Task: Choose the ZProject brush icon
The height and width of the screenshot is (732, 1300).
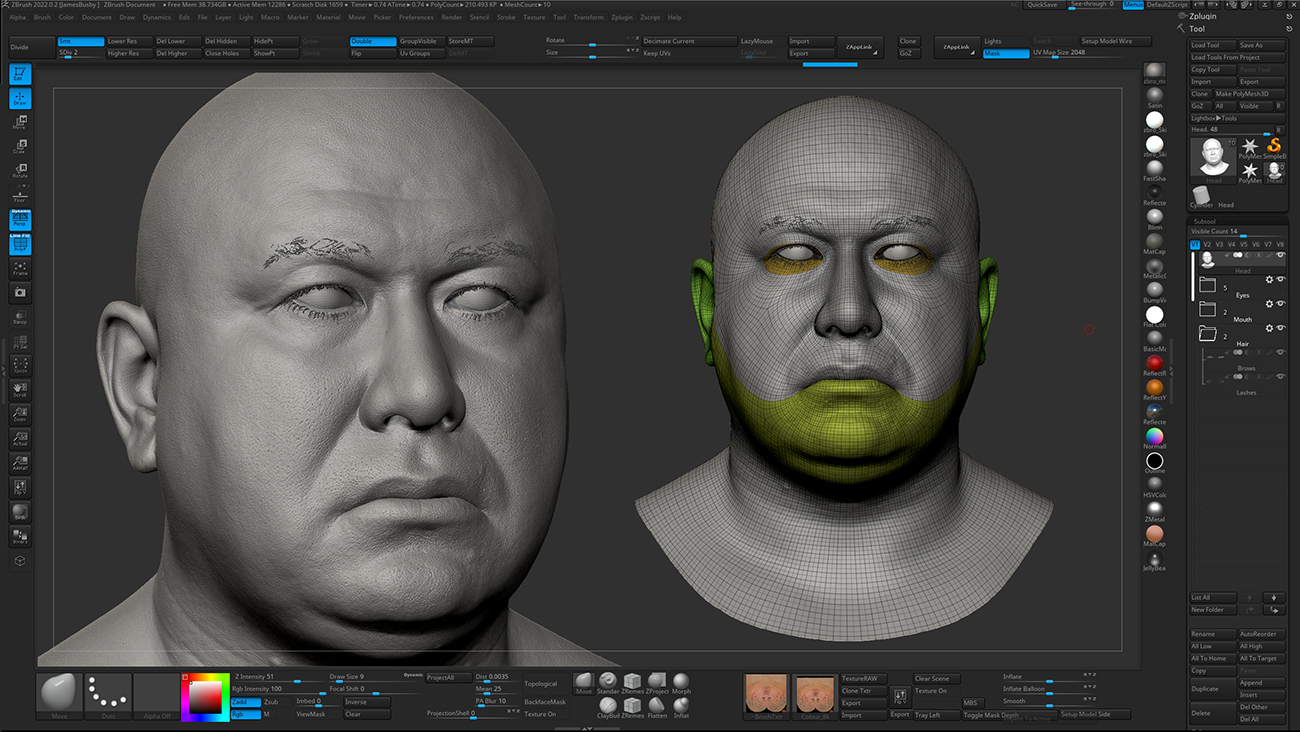Action: pyautogui.click(x=657, y=684)
